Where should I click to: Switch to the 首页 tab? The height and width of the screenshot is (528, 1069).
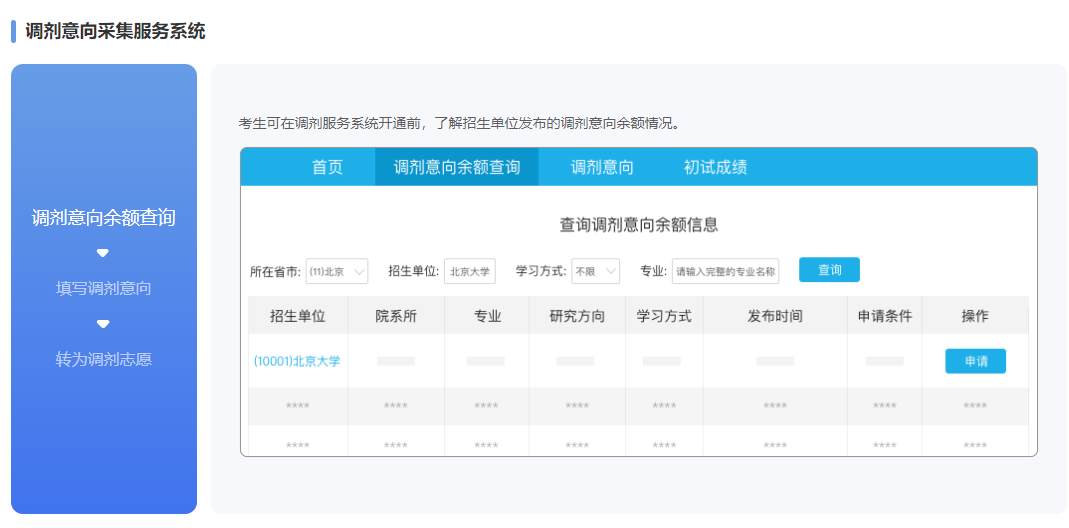click(327, 167)
